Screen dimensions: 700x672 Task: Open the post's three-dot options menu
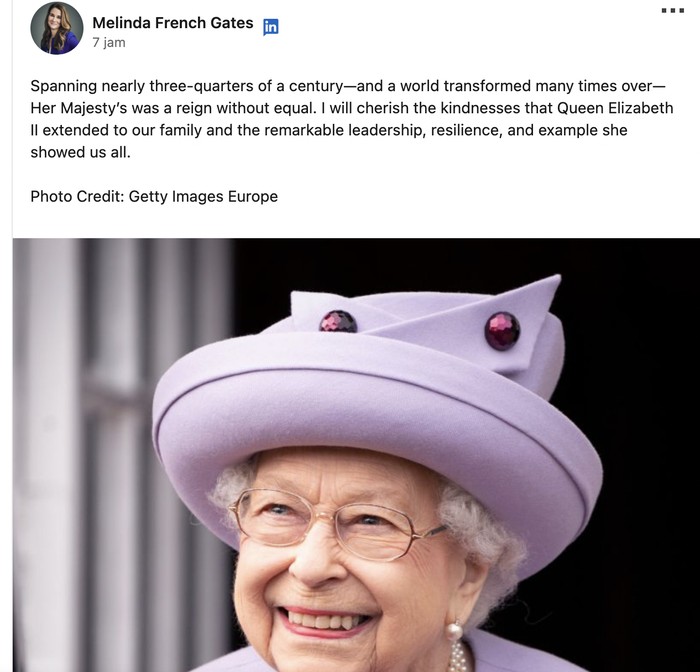pyautogui.click(x=673, y=10)
